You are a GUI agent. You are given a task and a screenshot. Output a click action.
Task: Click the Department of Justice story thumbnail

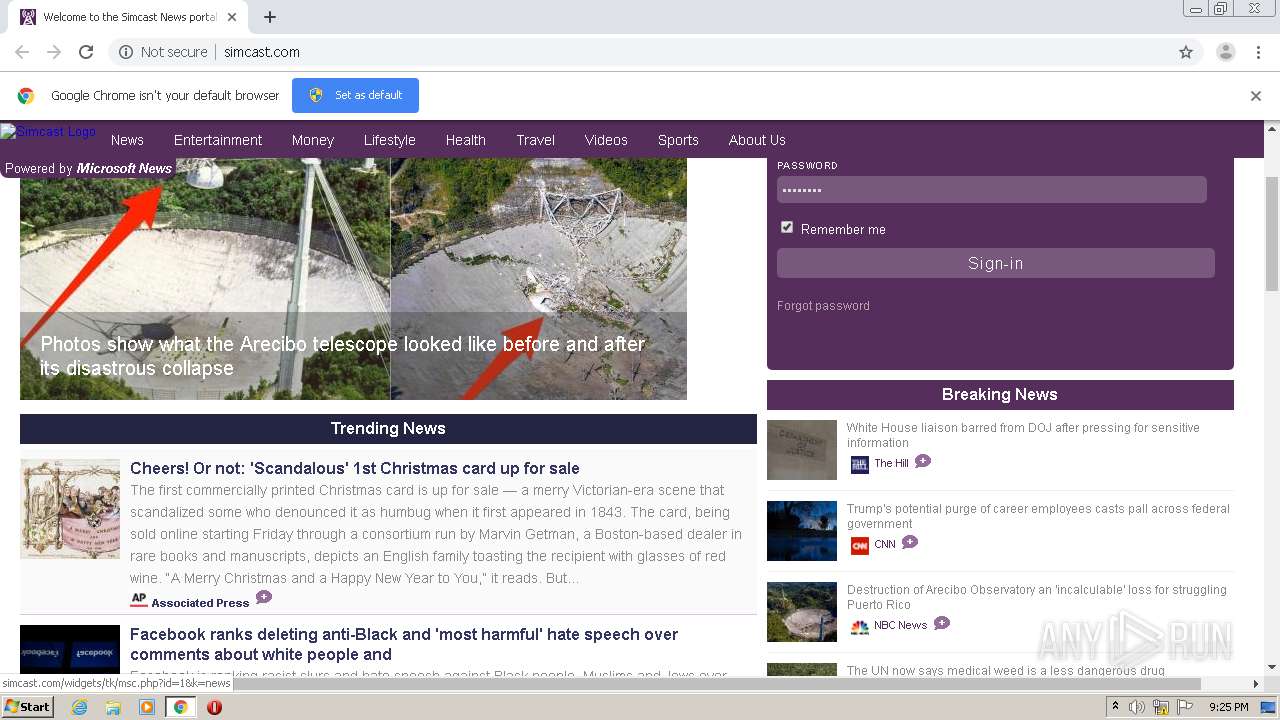click(802, 450)
